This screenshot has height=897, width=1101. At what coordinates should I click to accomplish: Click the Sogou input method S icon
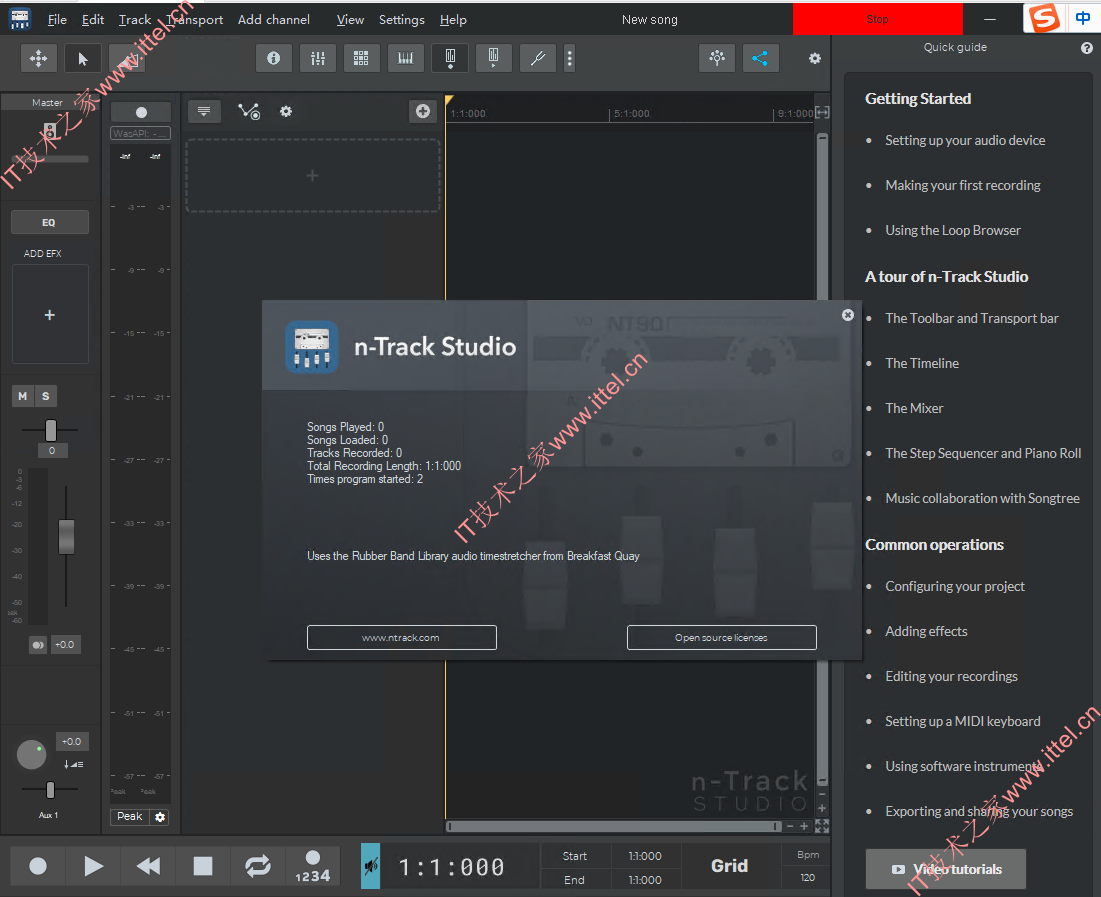tap(1044, 18)
